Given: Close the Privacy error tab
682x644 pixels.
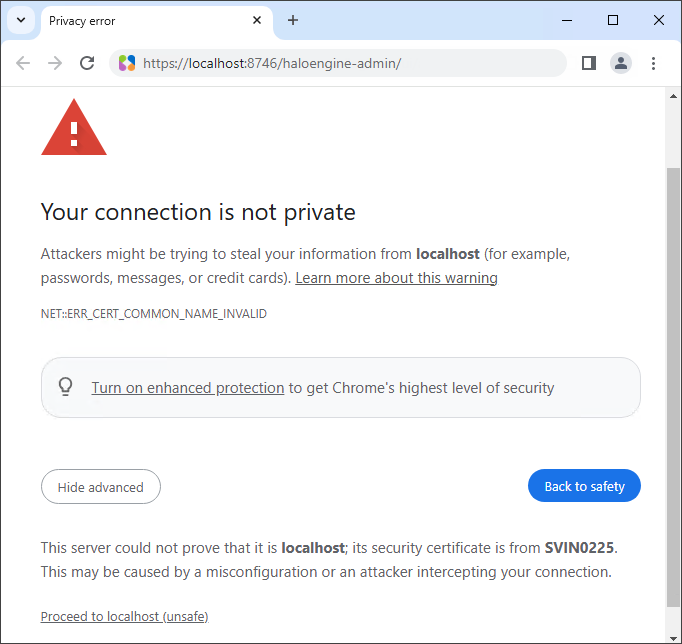Looking at the screenshot, I should [257, 20].
